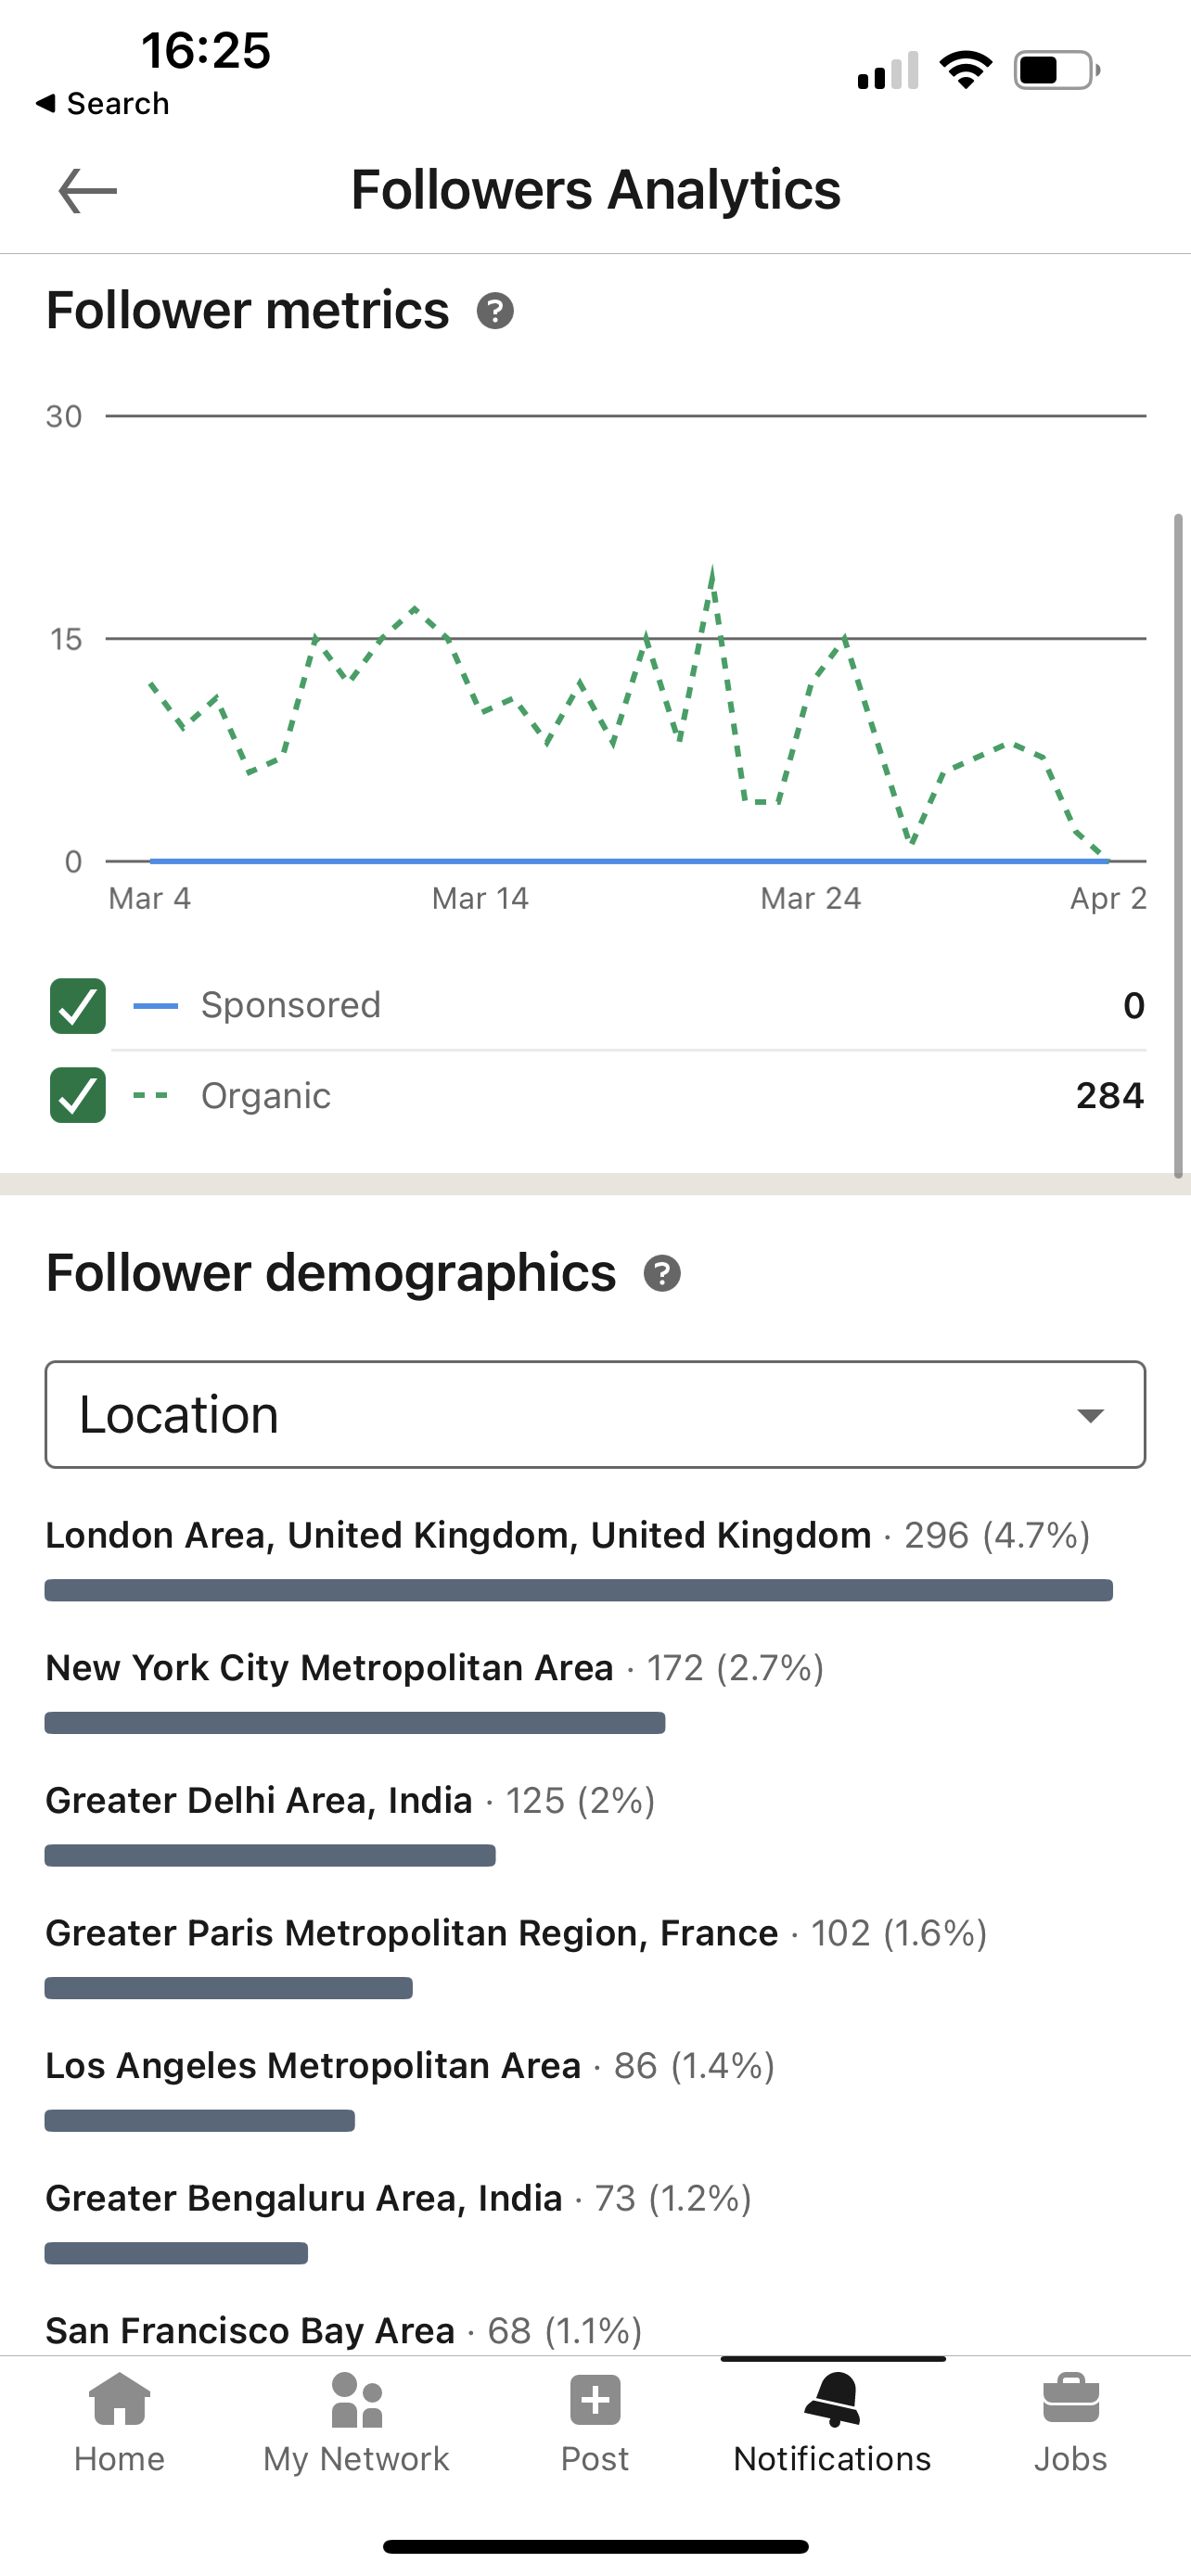1191x2576 pixels.
Task: Tap the back arrow icon
Action: point(88,191)
